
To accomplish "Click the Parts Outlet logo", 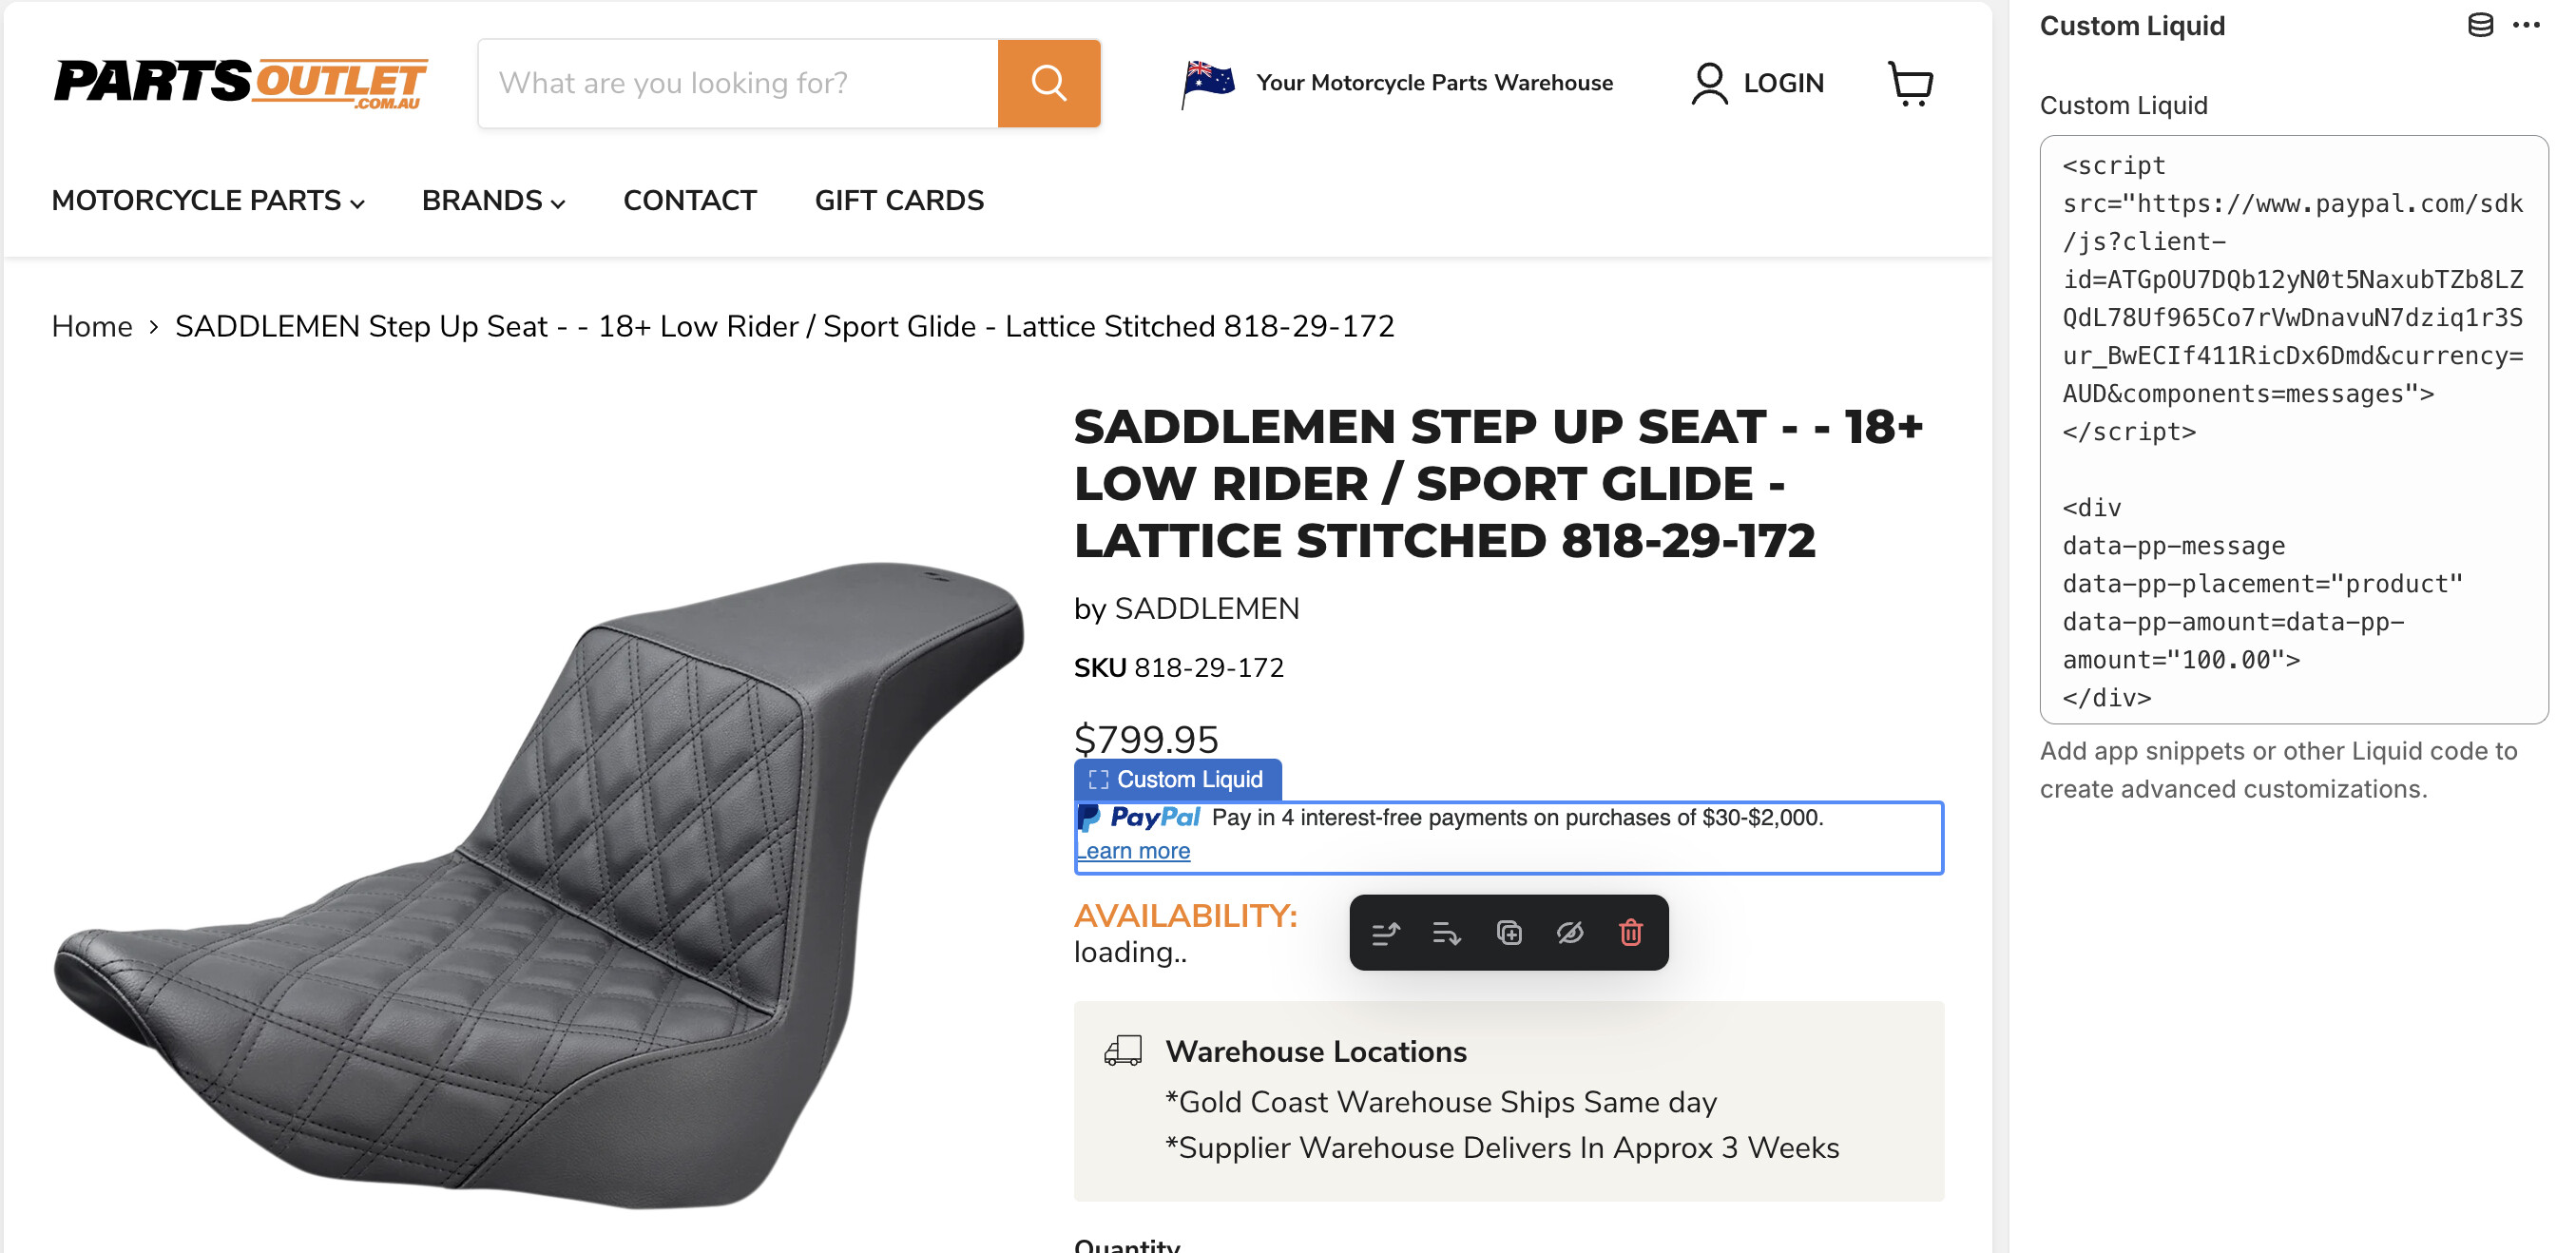I will [x=240, y=83].
